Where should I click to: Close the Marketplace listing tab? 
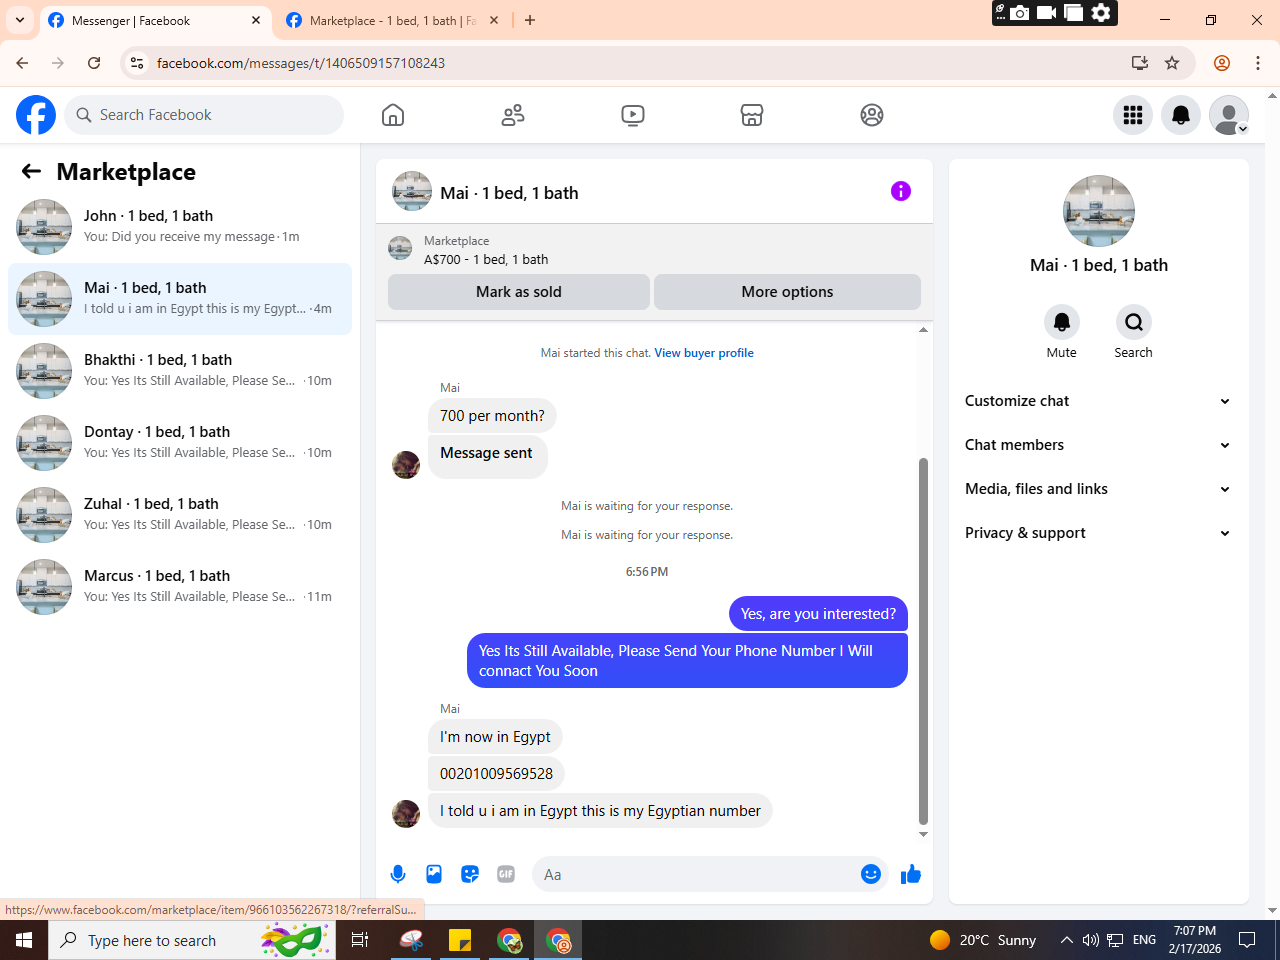coord(494,20)
